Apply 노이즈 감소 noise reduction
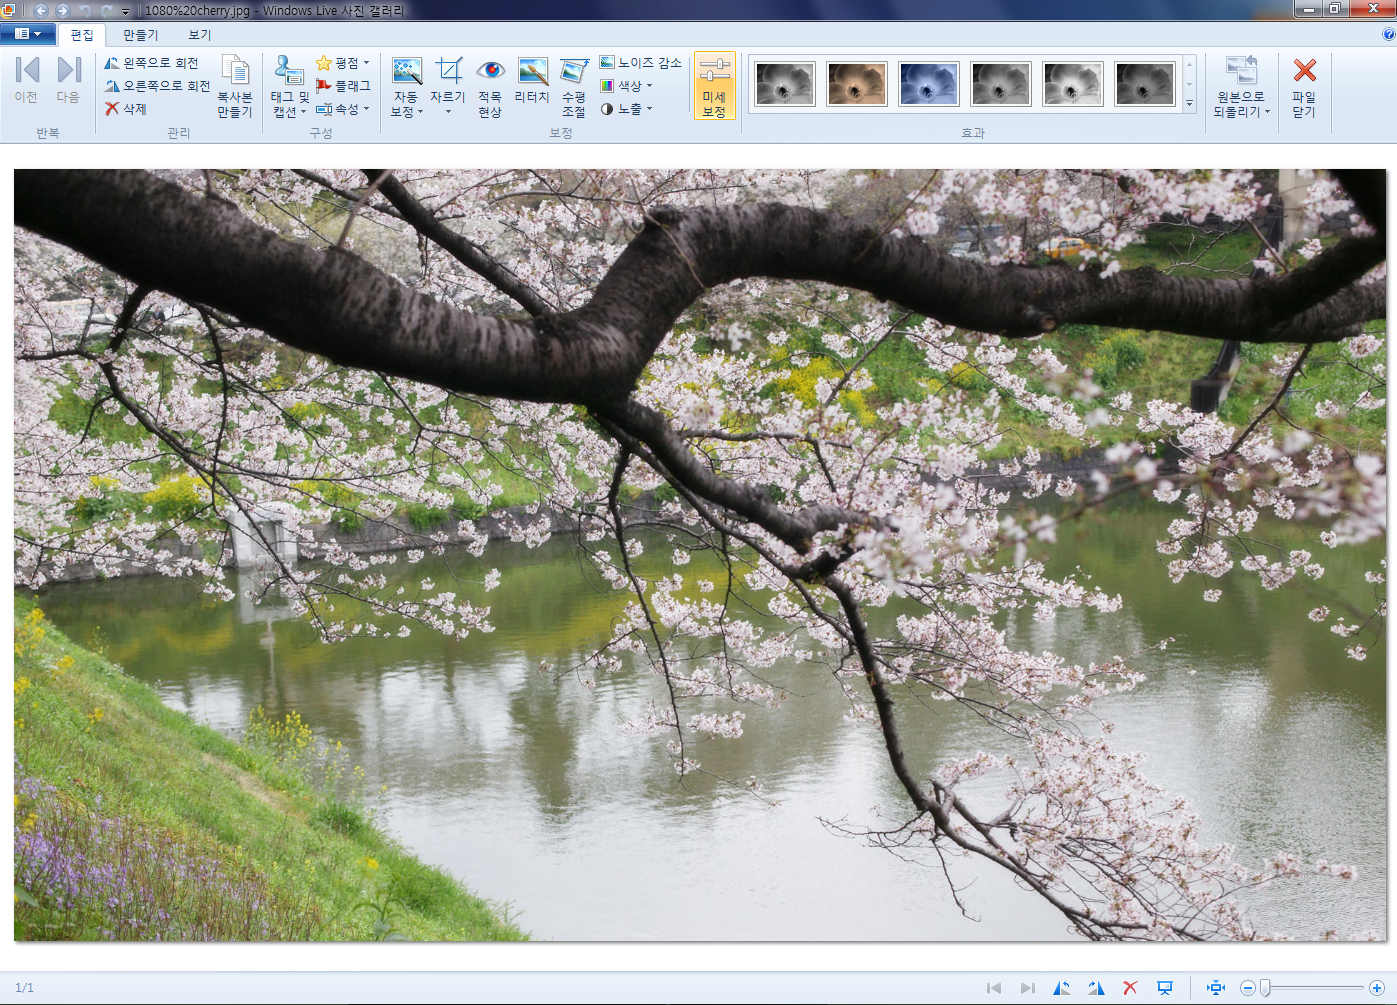The height and width of the screenshot is (1005, 1397). (x=640, y=63)
